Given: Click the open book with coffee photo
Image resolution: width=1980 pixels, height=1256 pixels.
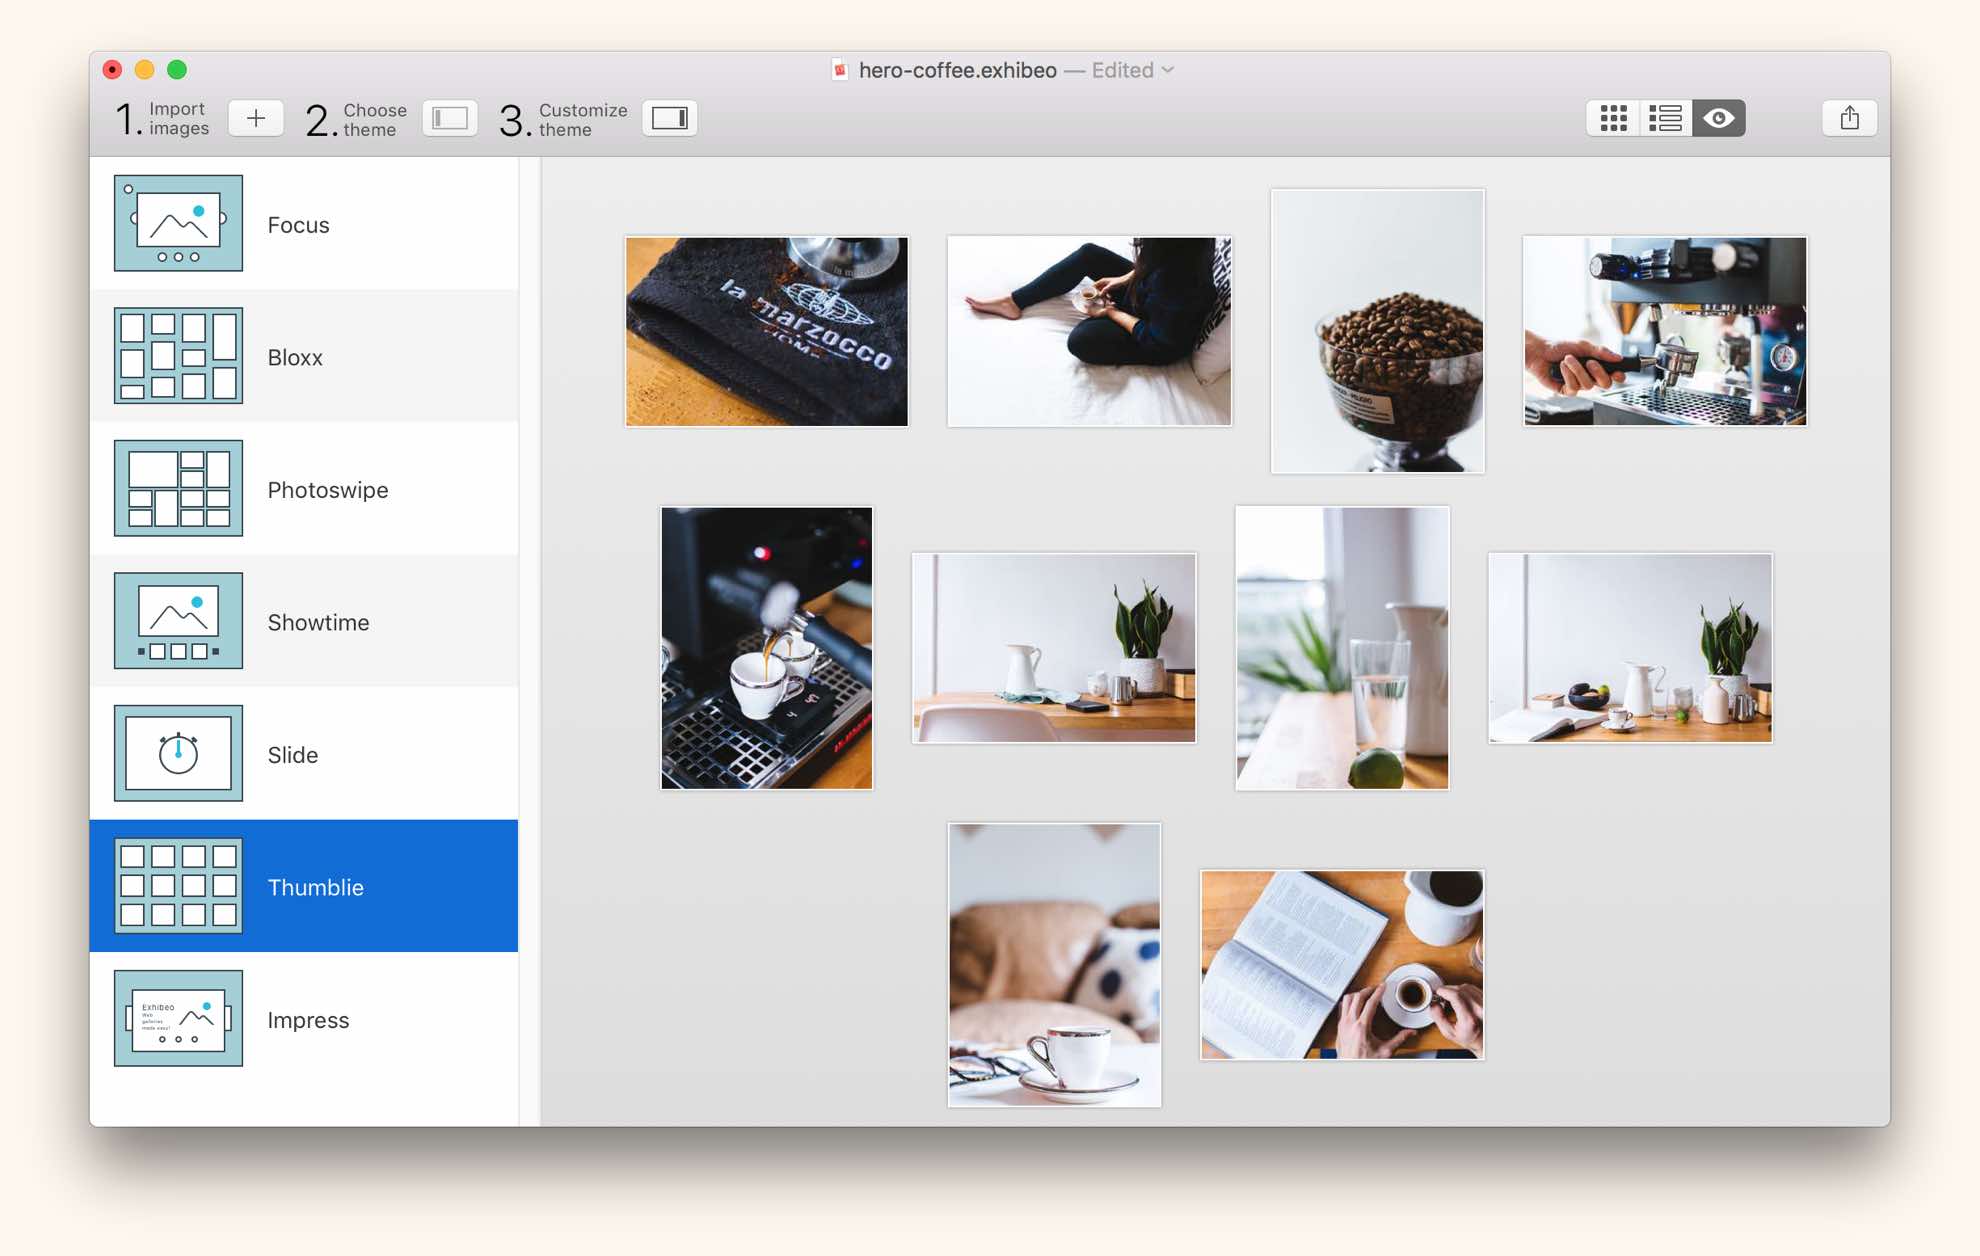Looking at the screenshot, I should [x=1341, y=964].
